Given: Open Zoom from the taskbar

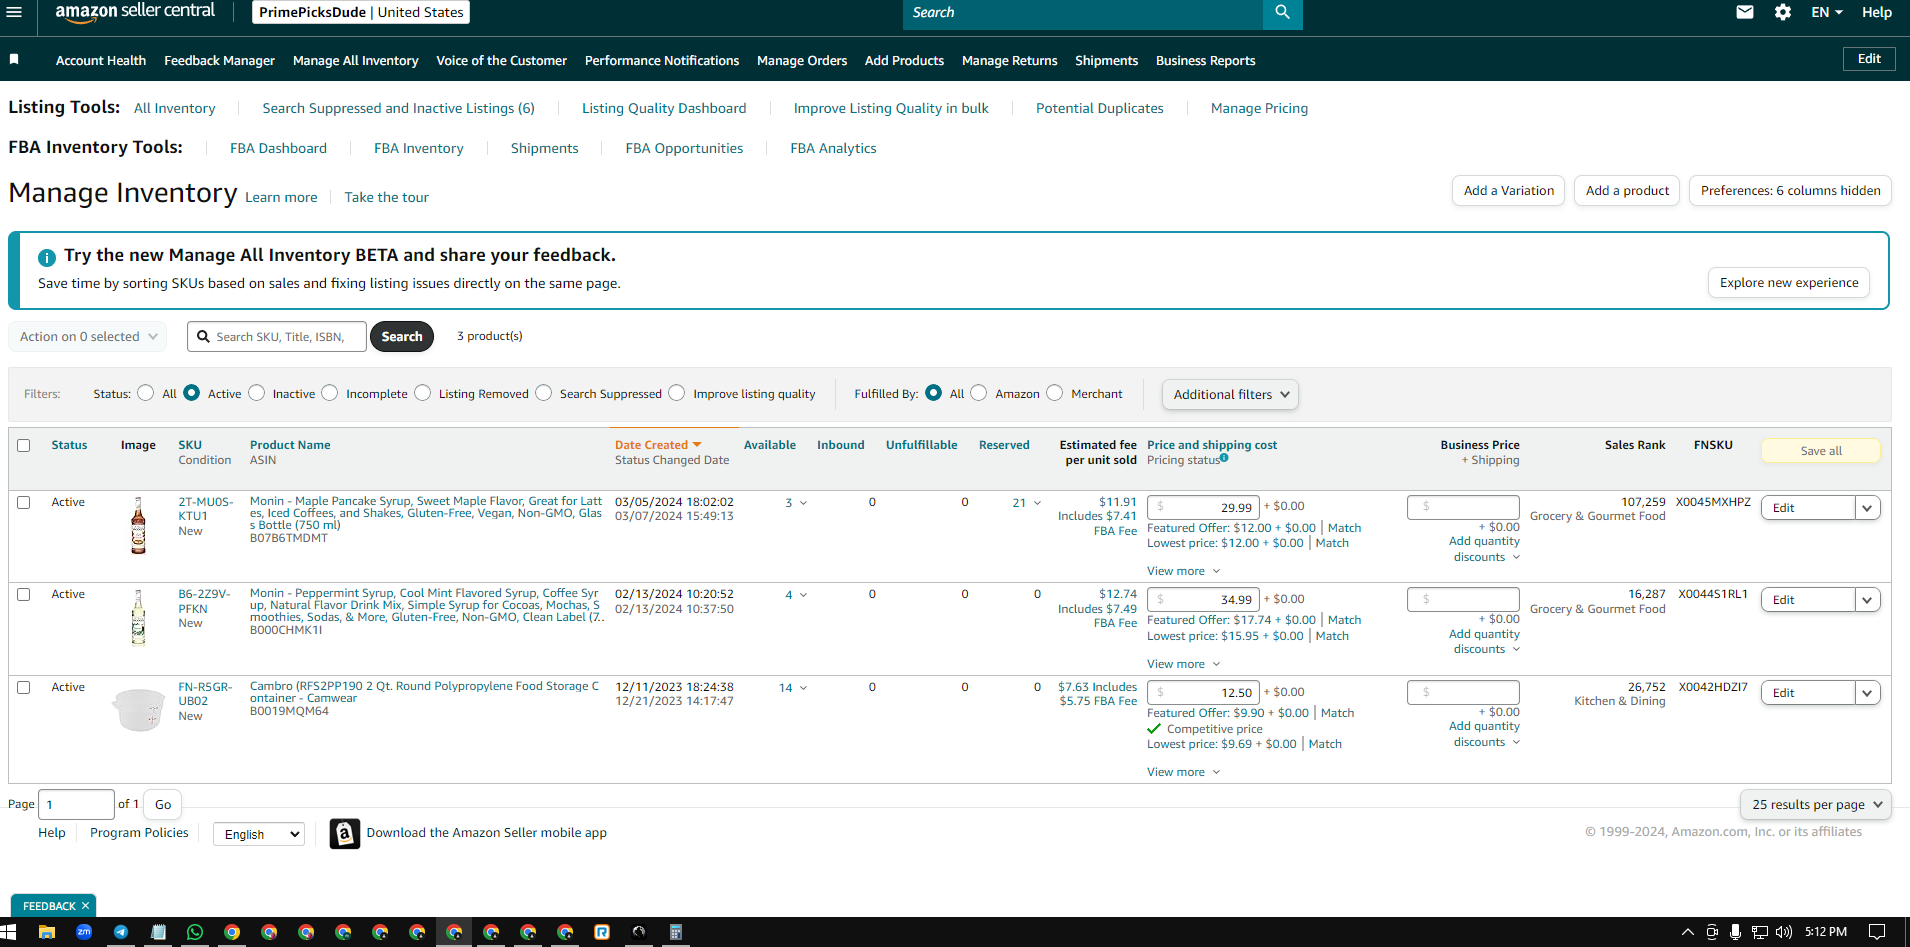Looking at the screenshot, I should [x=84, y=932].
